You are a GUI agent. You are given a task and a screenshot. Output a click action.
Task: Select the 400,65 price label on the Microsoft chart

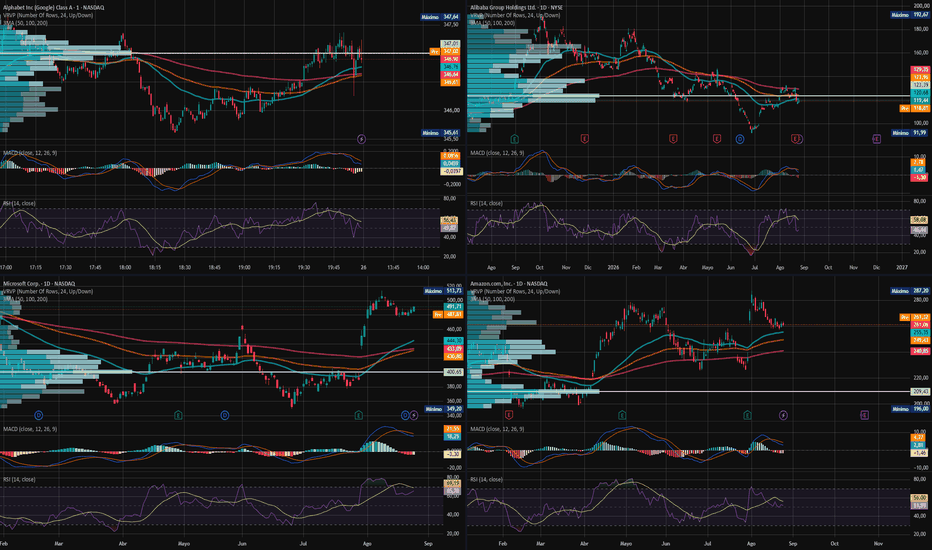(454, 372)
